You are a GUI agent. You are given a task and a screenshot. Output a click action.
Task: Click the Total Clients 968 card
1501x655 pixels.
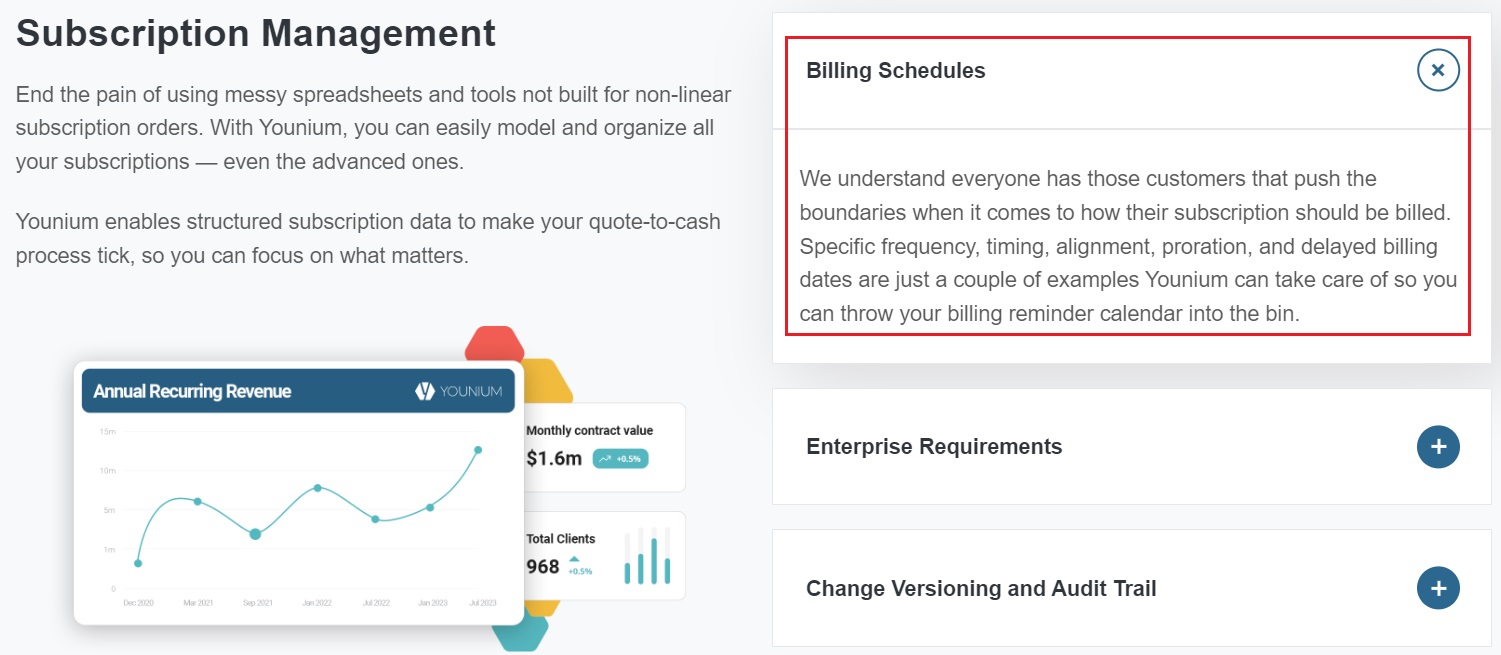604,556
